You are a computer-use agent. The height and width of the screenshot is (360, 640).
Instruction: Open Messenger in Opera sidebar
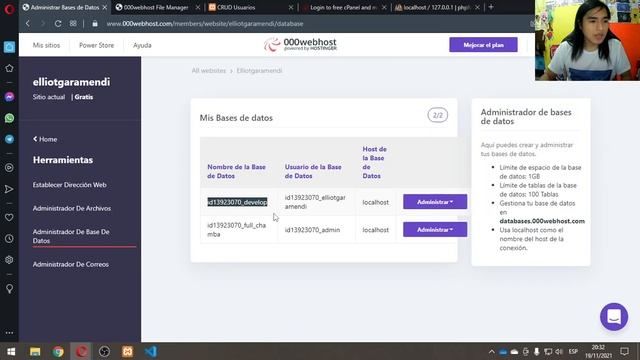tap(9, 97)
